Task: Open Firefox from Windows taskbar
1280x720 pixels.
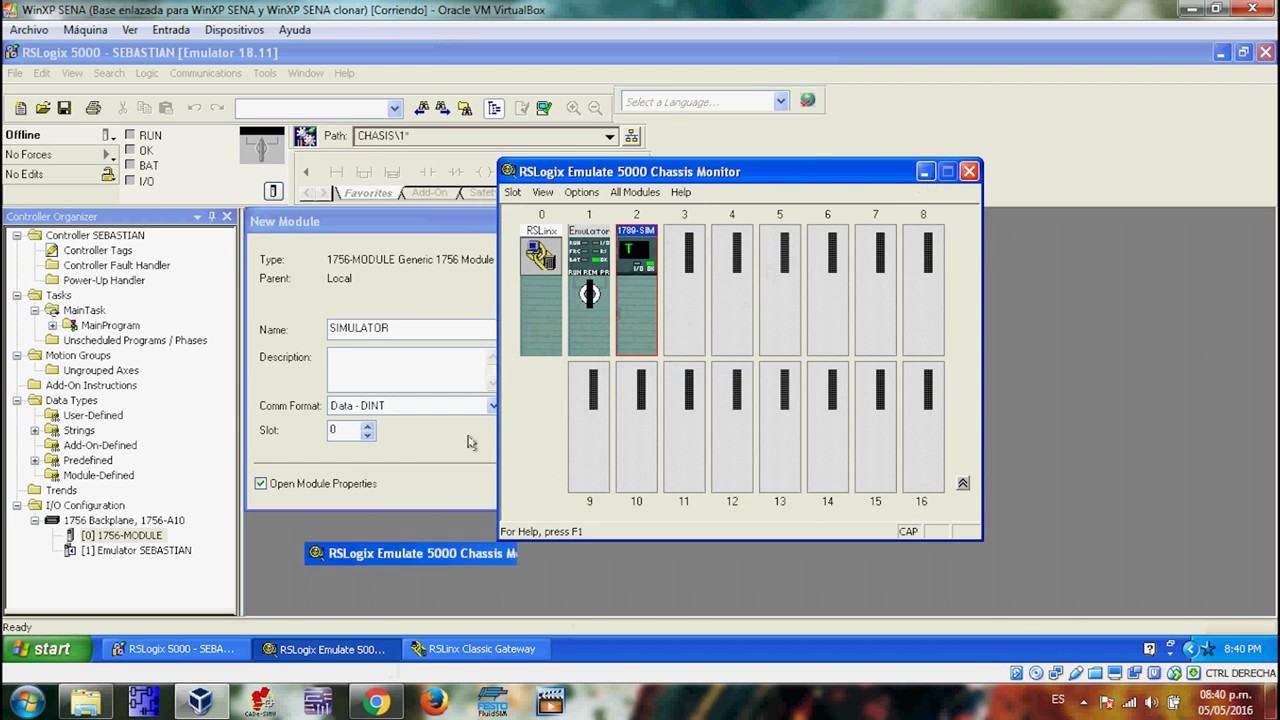Action: click(434, 702)
